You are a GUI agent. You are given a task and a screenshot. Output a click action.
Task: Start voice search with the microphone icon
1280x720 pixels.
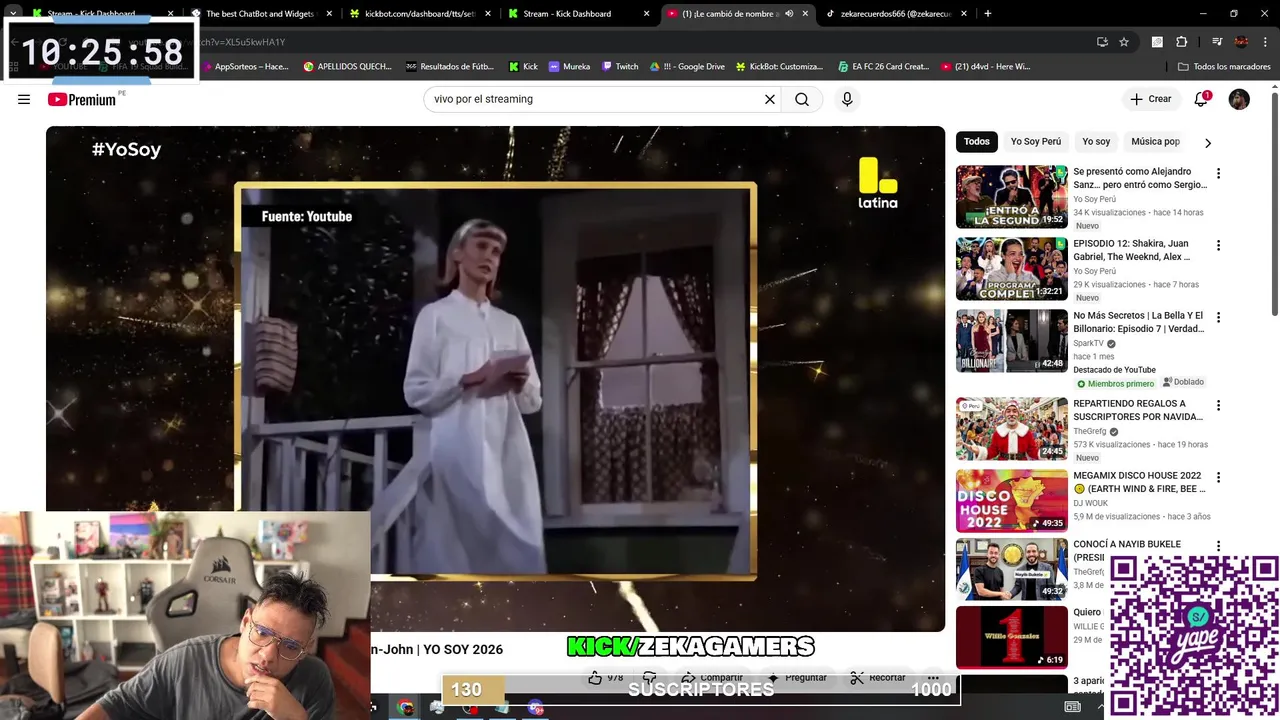[x=847, y=99]
